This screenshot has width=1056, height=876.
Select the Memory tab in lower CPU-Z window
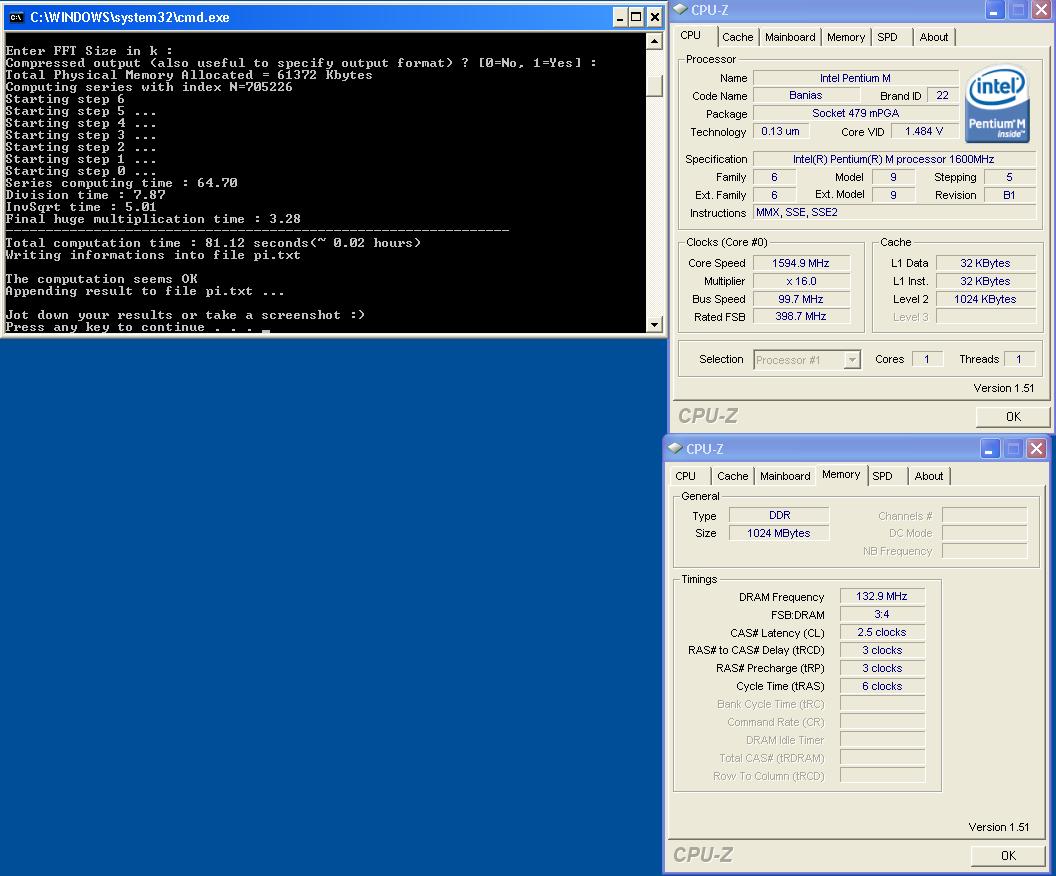point(841,474)
